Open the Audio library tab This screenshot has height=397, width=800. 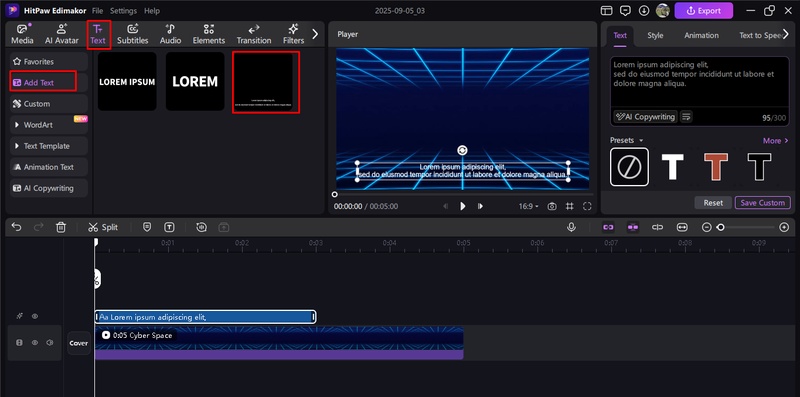(x=170, y=34)
